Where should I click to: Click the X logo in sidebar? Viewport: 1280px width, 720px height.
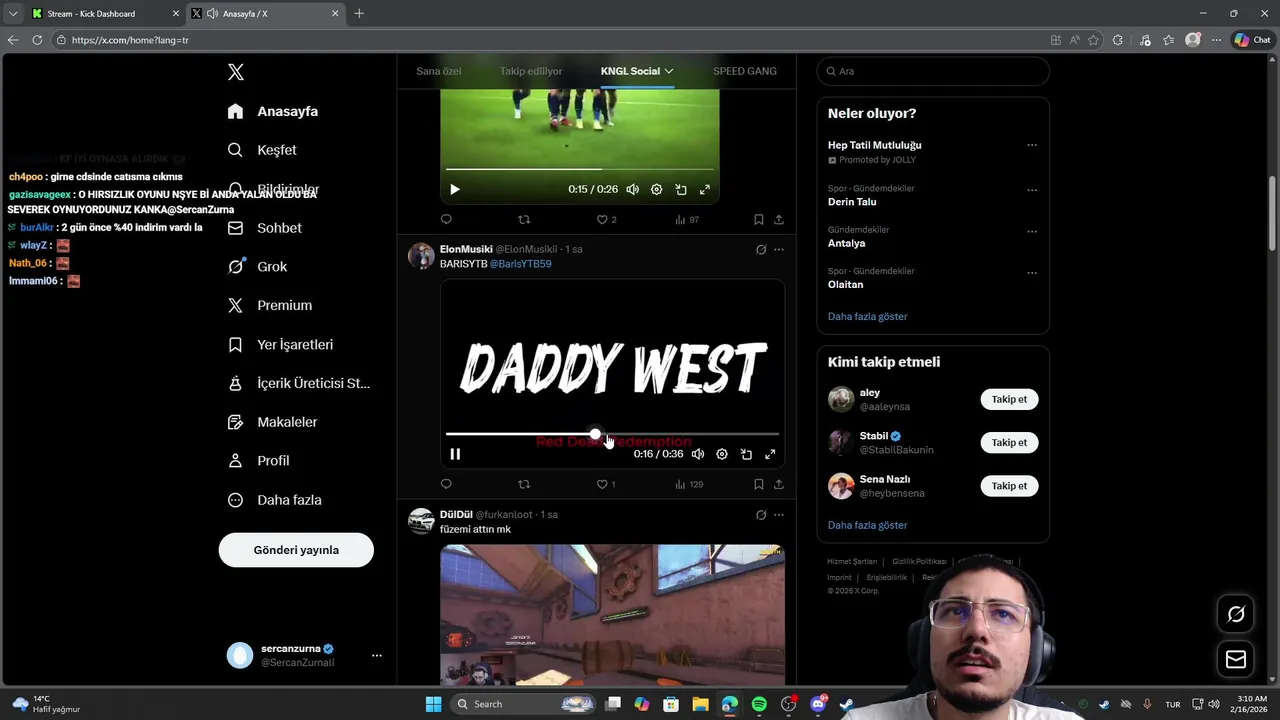235,72
